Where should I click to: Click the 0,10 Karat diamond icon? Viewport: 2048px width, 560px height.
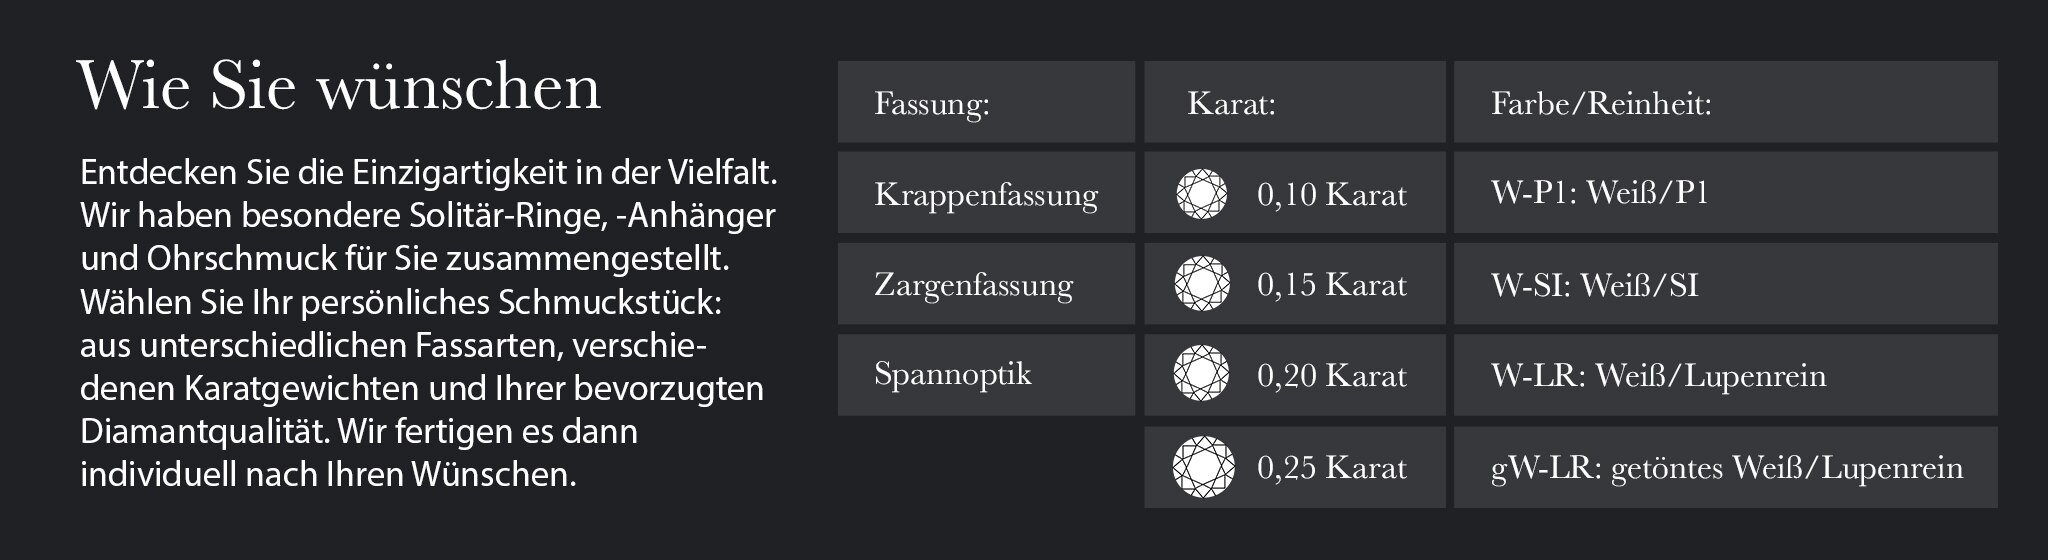click(x=1201, y=194)
